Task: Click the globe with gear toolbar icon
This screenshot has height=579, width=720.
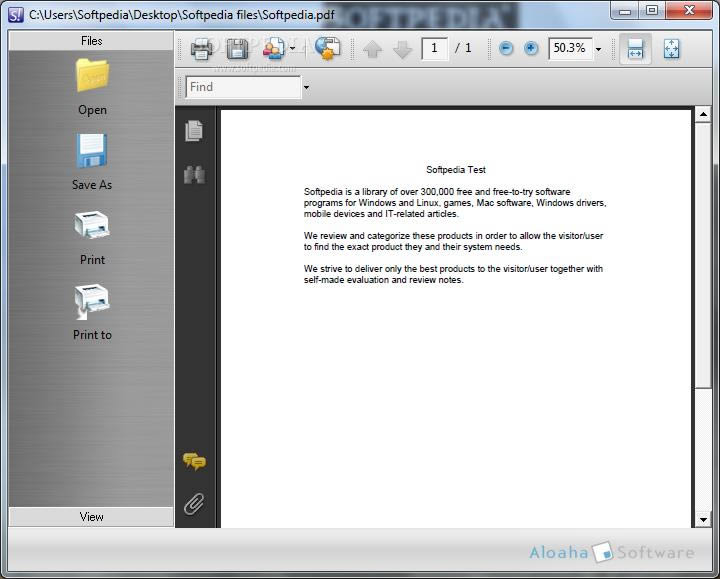Action: click(x=327, y=48)
